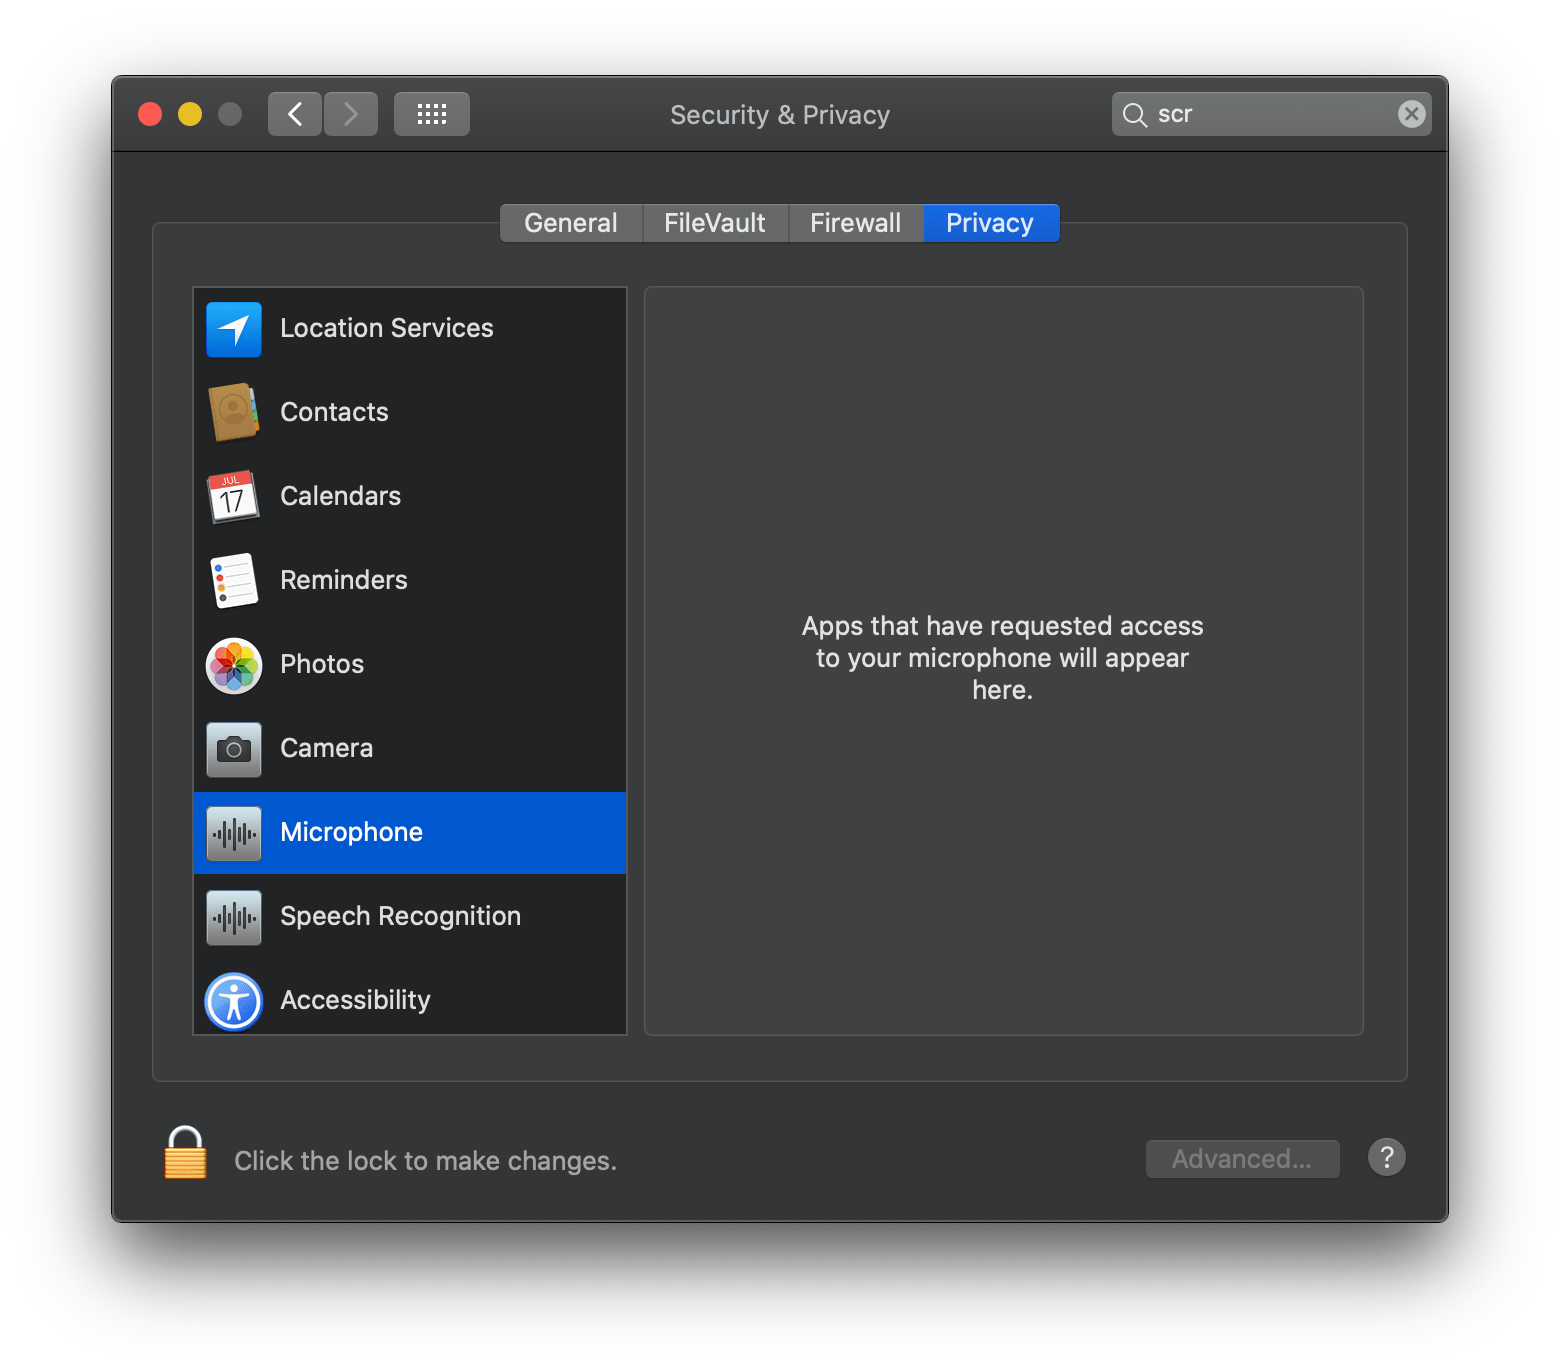
Task: Click the Advanced button
Action: (1242, 1158)
